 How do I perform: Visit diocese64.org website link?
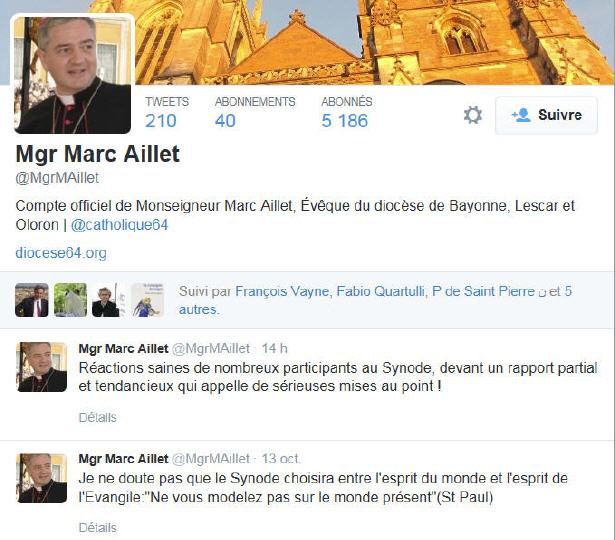pyautogui.click(x=61, y=253)
